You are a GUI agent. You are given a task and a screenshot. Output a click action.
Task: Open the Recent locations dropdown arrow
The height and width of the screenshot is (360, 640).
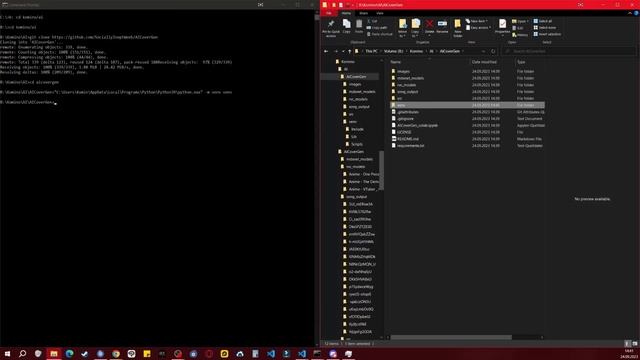pos(343,51)
